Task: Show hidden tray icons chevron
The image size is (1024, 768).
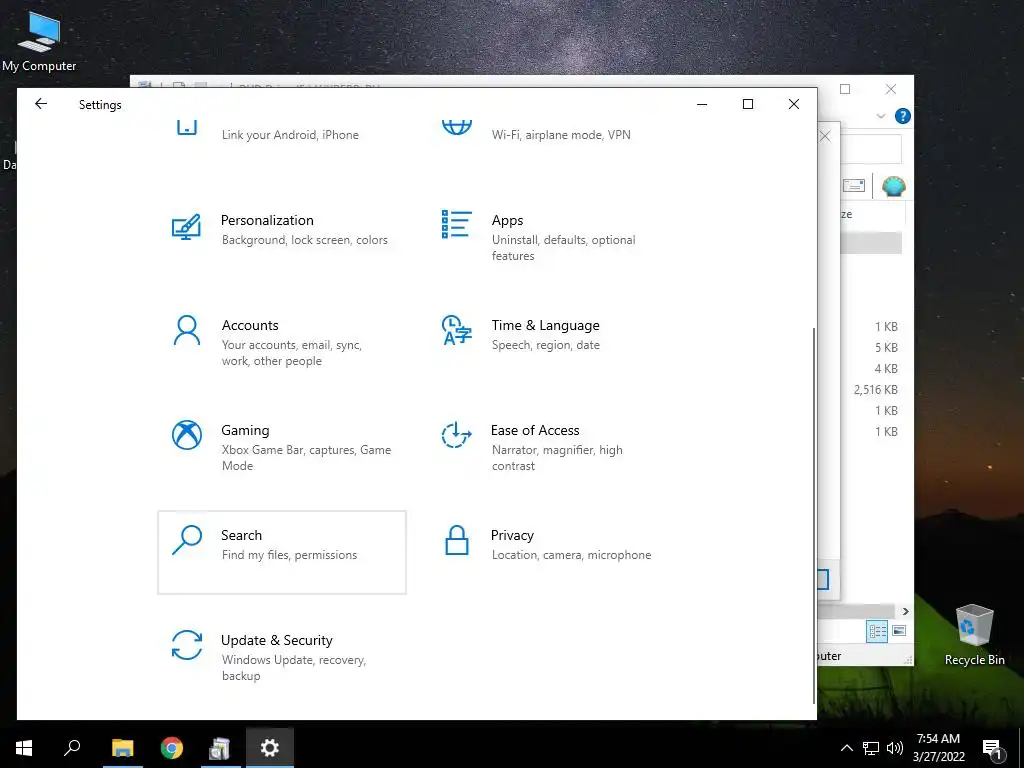Action: pos(846,748)
